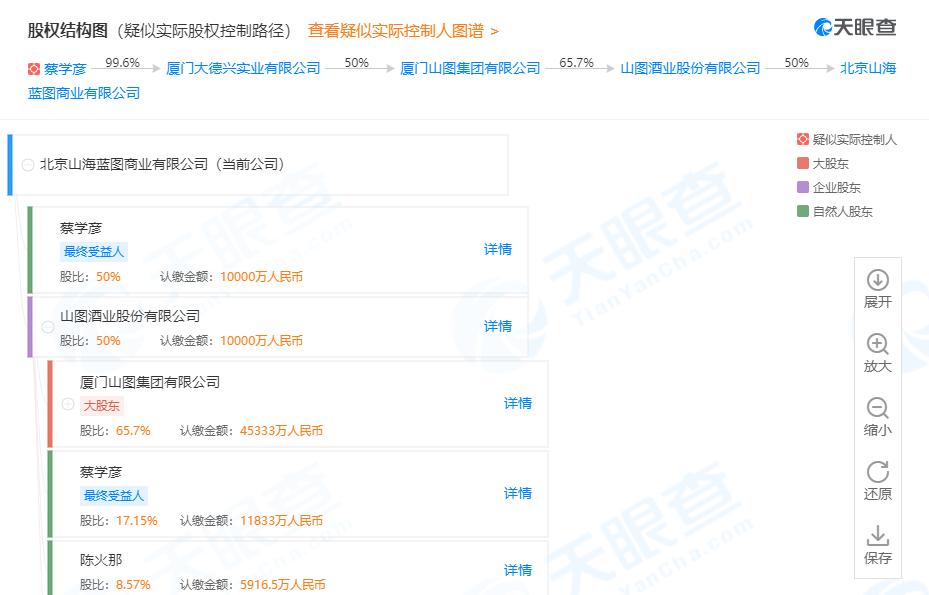Click the 99.6% percentage in control path
Image resolution: width=929 pixels, height=595 pixels.
[x=123, y=63]
